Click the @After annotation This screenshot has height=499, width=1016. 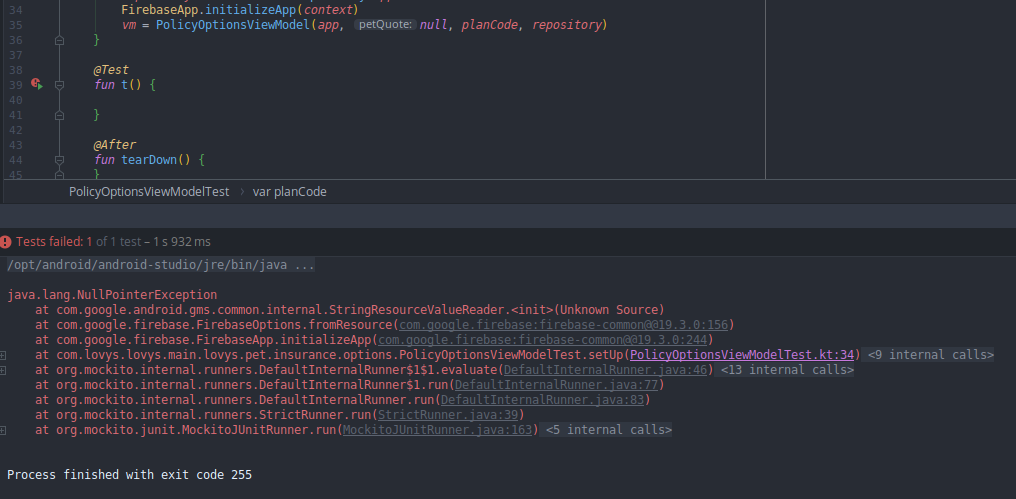pyautogui.click(x=115, y=145)
